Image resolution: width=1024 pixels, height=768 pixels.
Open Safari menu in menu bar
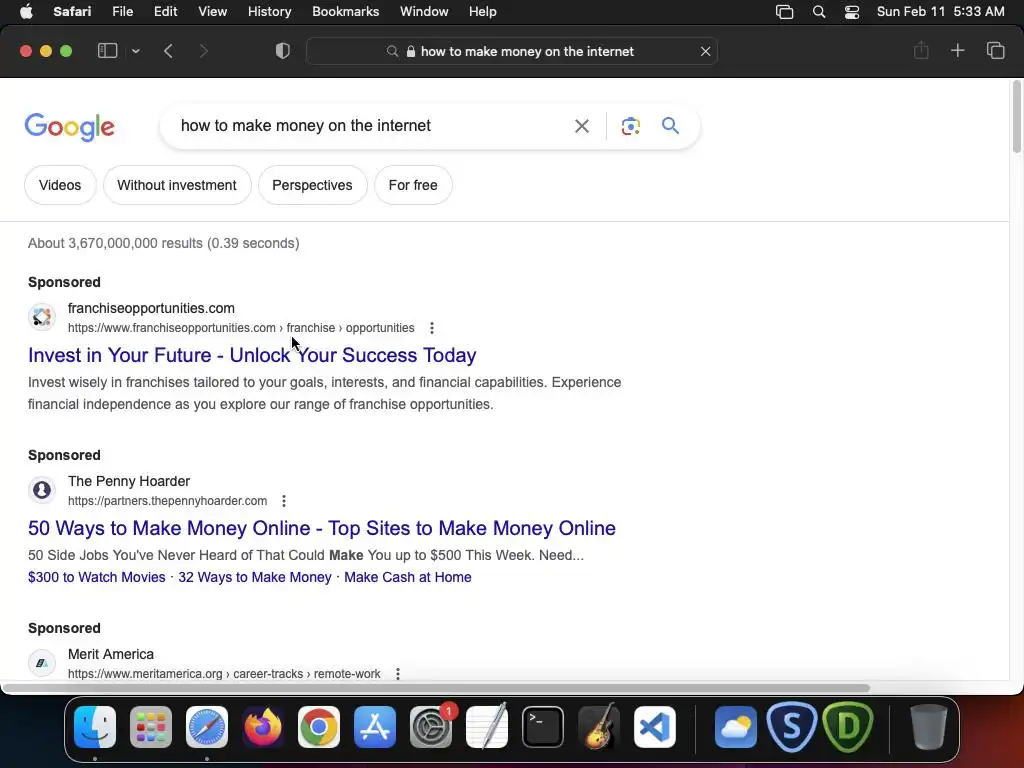click(x=72, y=12)
